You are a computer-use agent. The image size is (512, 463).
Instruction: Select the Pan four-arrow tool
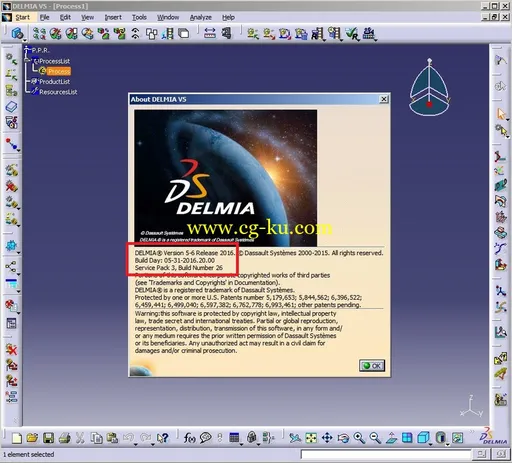pyautogui.click(x=327, y=438)
